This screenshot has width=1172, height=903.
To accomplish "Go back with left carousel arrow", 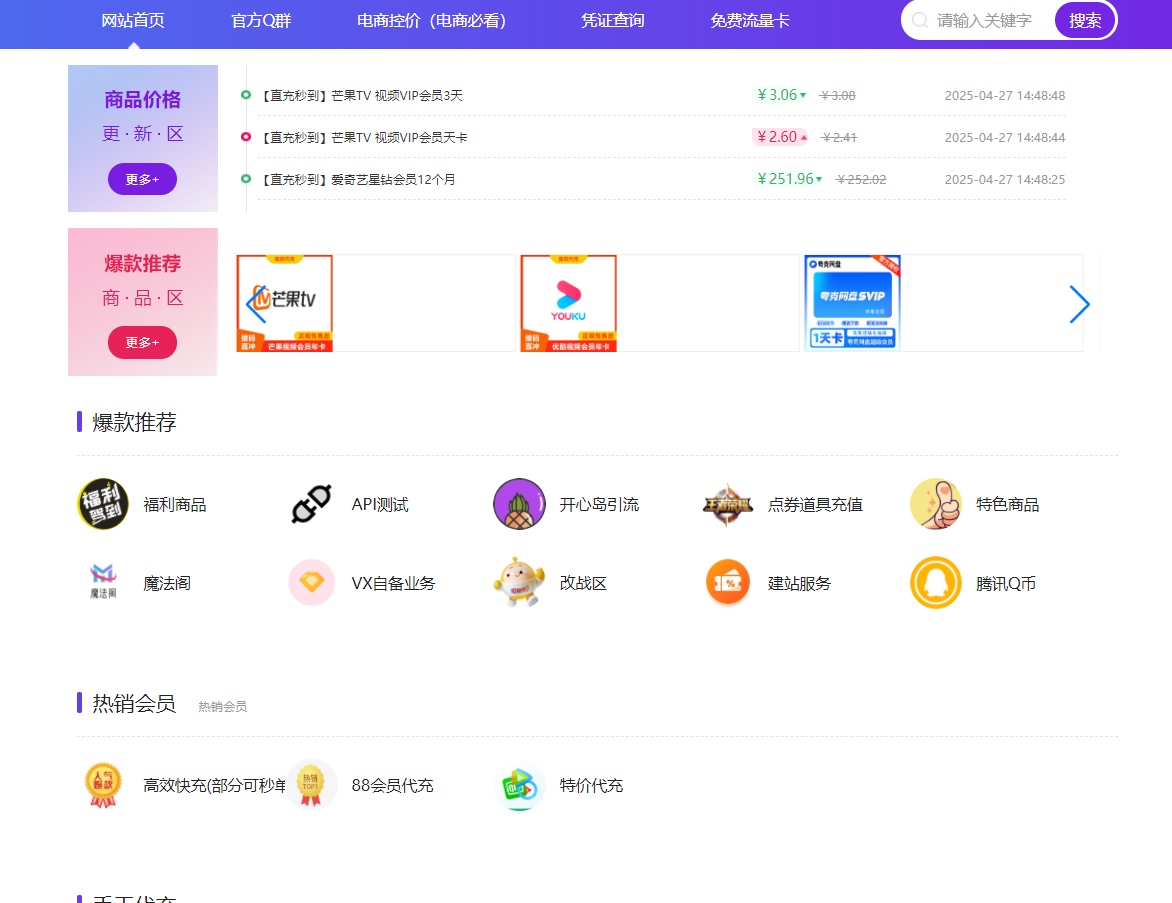I will [255, 304].
